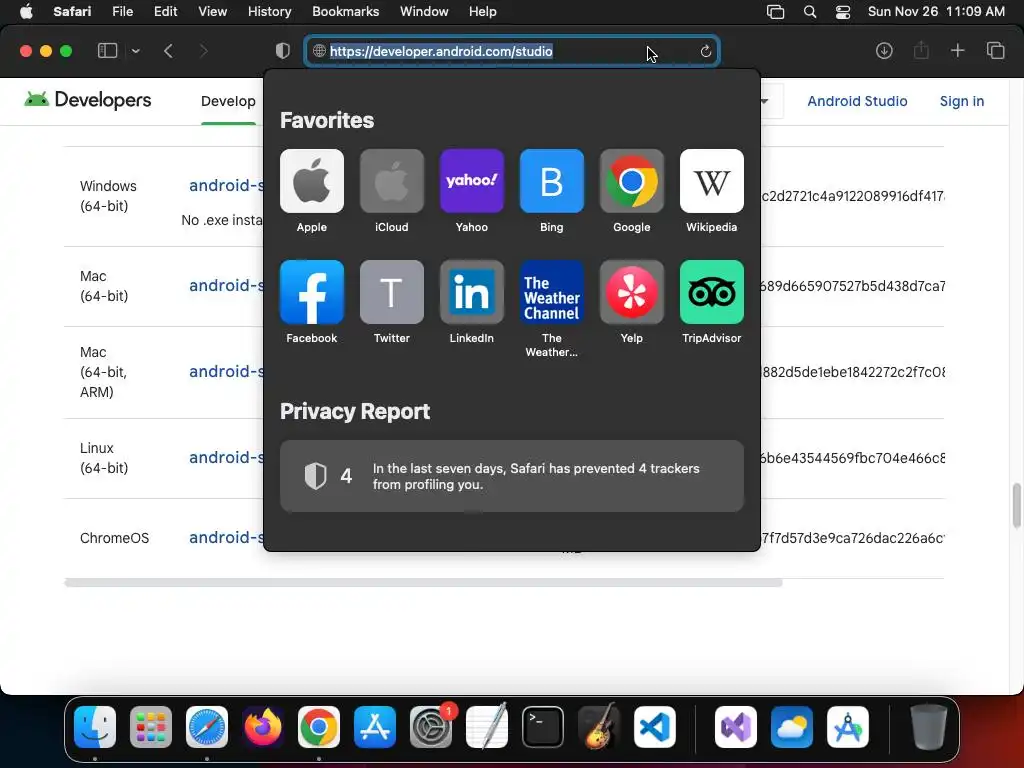Open Launchpad from the Dock
This screenshot has height=768, width=1024.
tap(151, 727)
